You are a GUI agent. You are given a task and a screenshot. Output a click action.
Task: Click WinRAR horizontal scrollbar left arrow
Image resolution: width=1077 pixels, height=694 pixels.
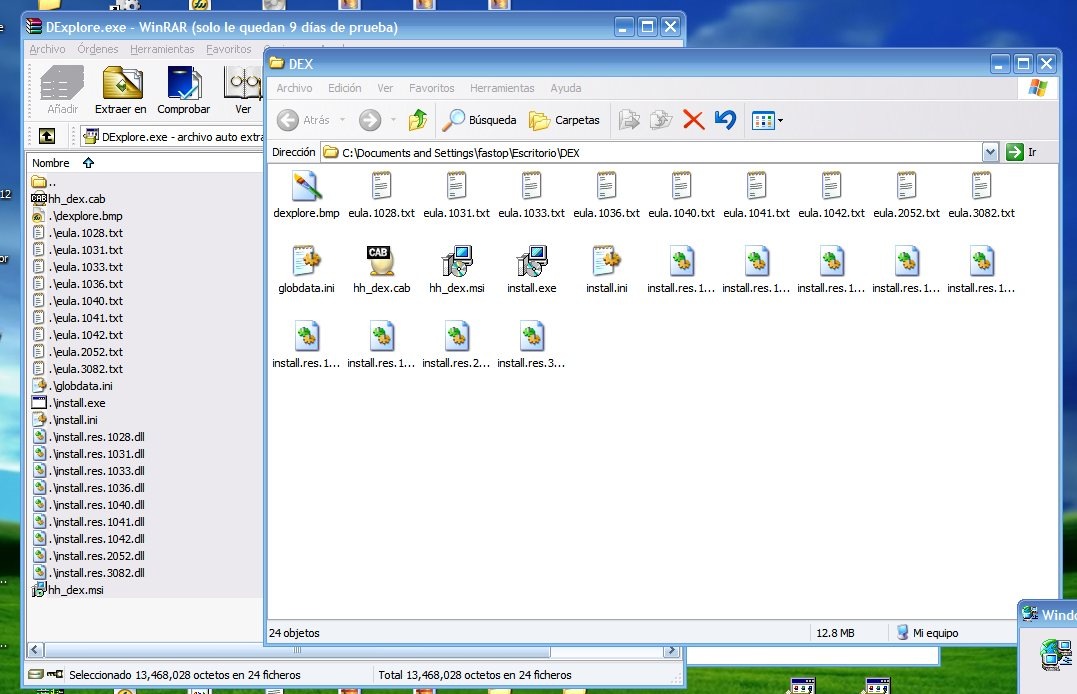click(x=36, y=649)
